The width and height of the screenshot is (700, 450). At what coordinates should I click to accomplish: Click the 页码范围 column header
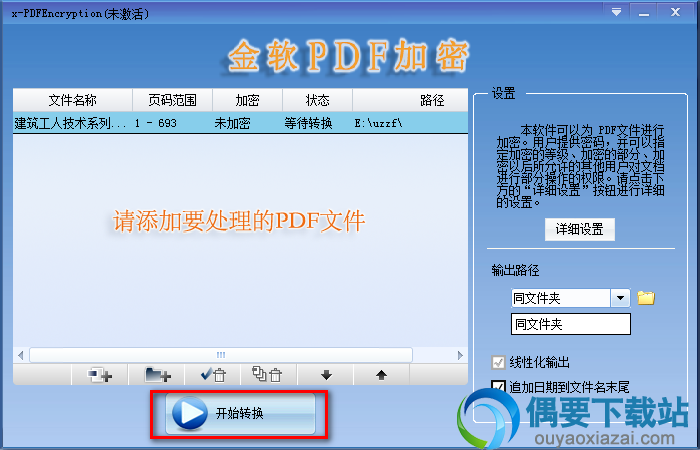click(x=172, y=100)
